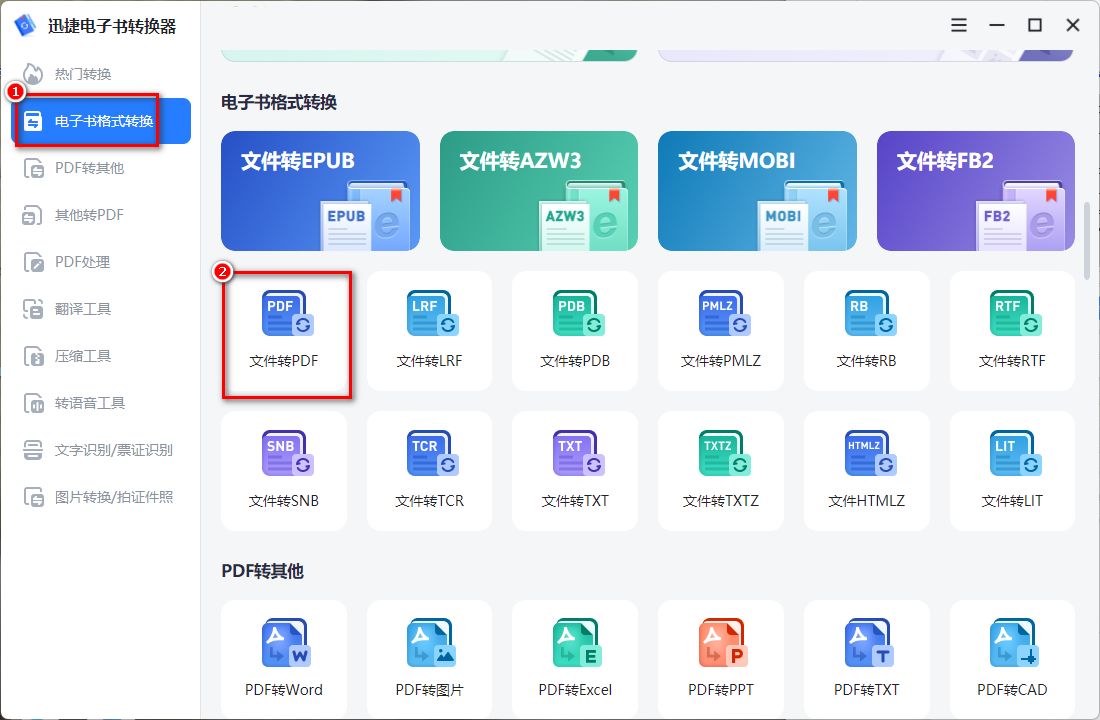Open the 文件转TCR converter
The height and width of the screenshot is (720, 1100).
pyautogui.click(x=429, y=470)
